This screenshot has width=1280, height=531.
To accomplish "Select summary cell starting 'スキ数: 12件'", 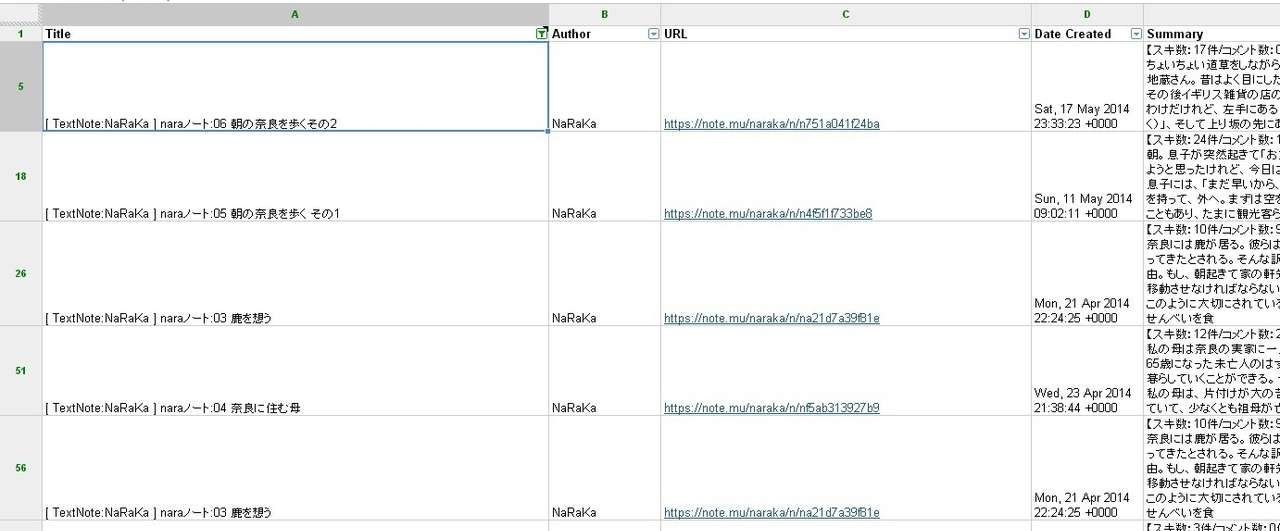I will click(x=1212, y=371).
